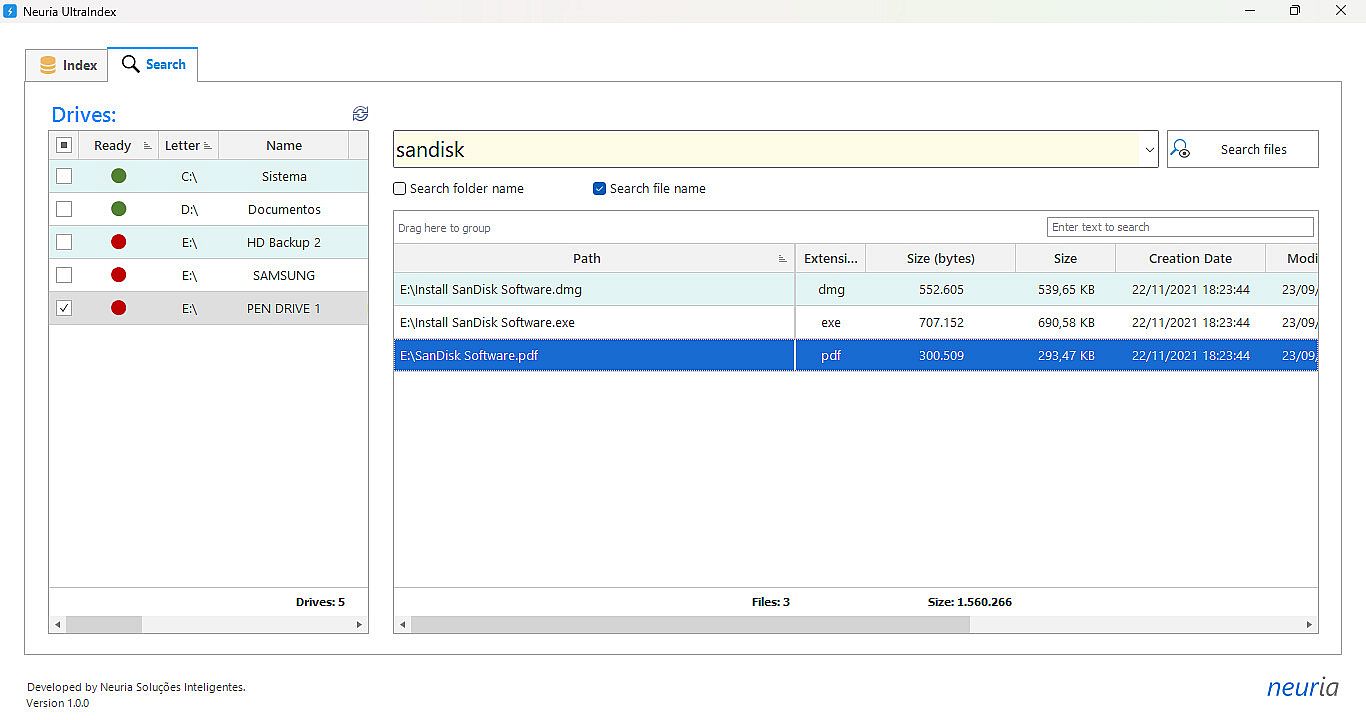Select the Search tab
Screen dimensions: 1366x720
(153, 64)
